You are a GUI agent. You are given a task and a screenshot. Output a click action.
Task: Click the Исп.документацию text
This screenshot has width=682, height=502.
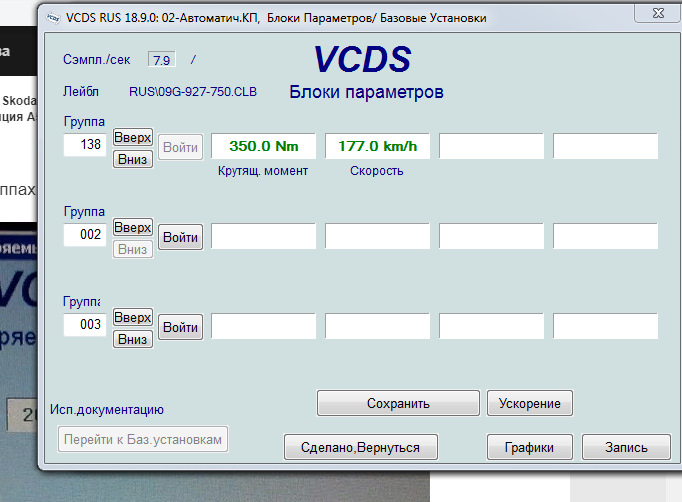(107, 410)
